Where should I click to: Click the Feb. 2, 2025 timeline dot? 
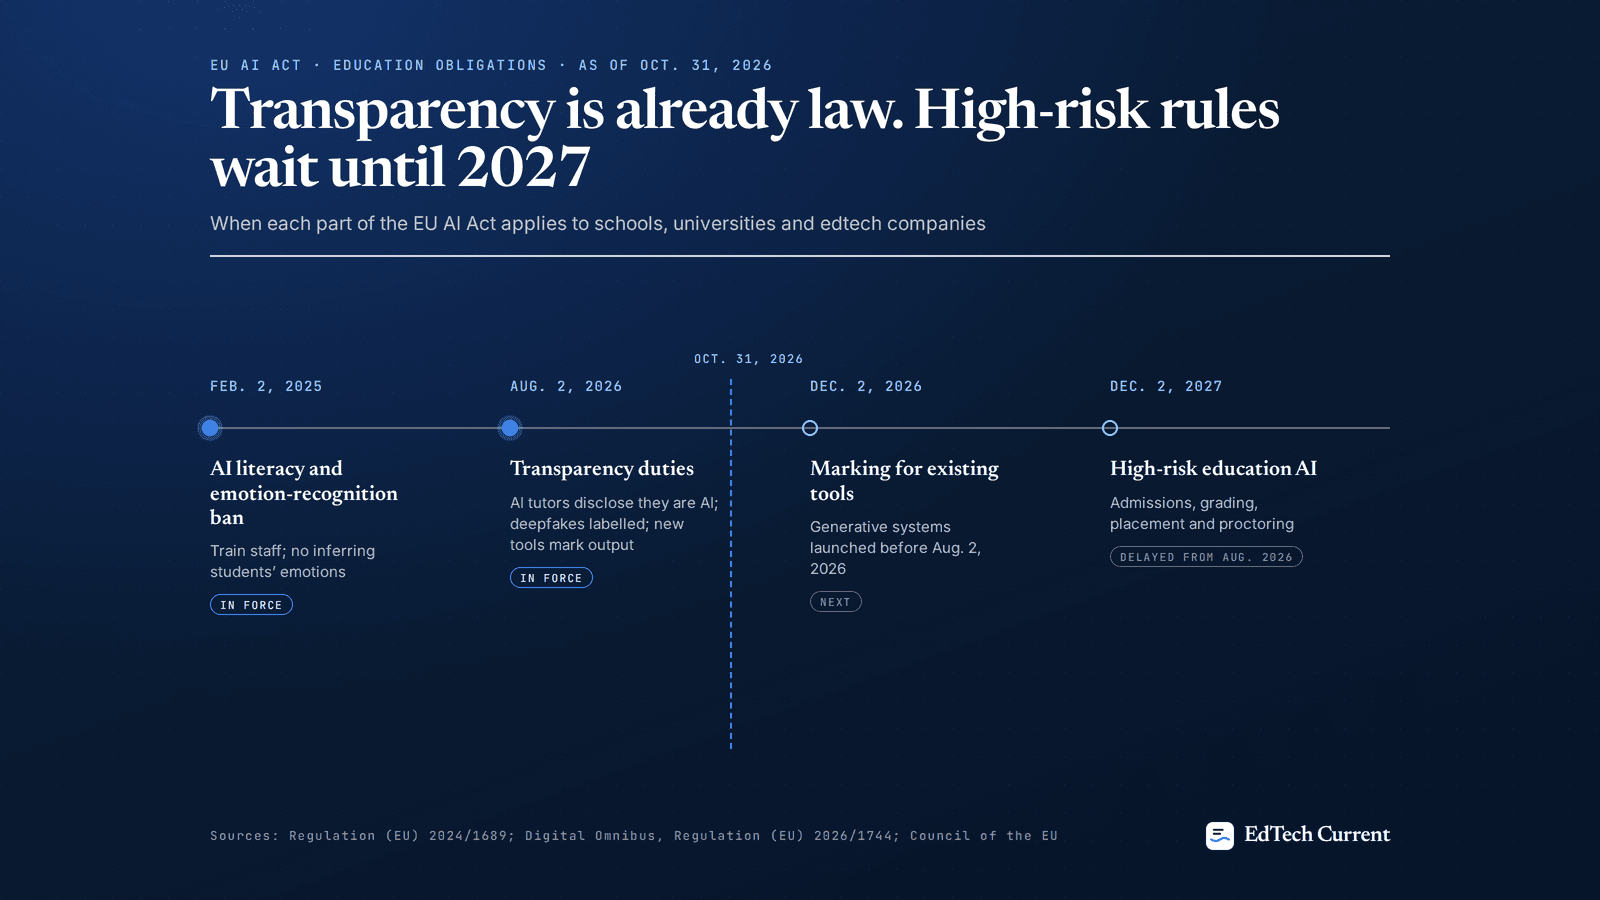[x=210, y=428]
